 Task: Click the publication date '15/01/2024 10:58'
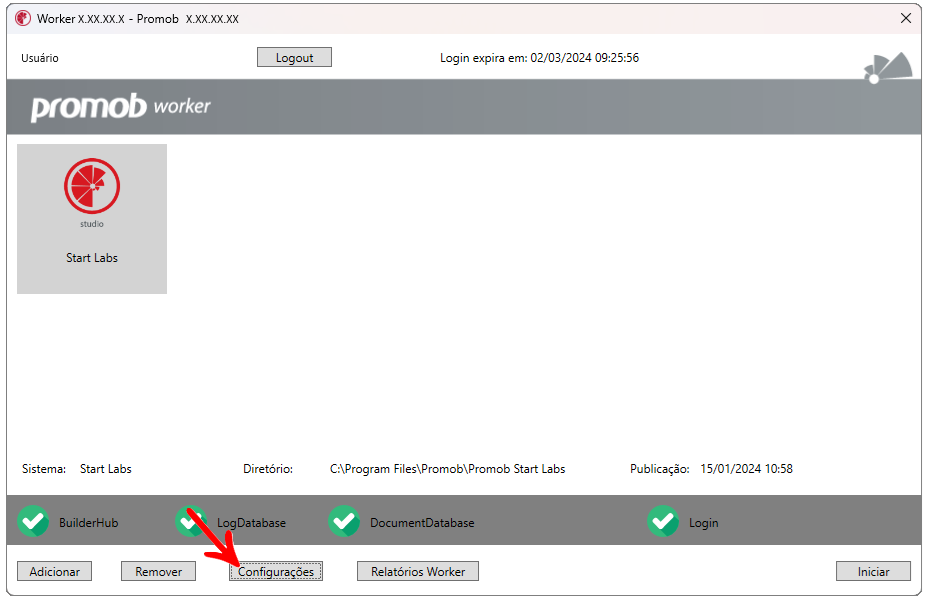click(747, 469)
